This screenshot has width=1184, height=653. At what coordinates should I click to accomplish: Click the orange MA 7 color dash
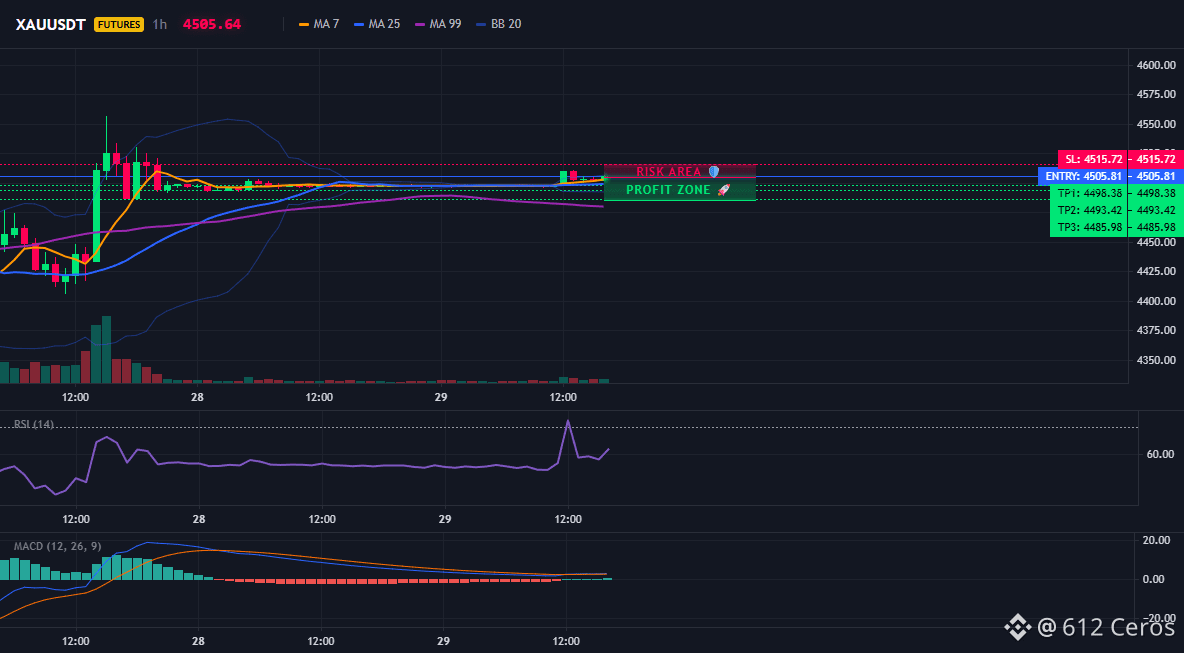pos(304,24)
